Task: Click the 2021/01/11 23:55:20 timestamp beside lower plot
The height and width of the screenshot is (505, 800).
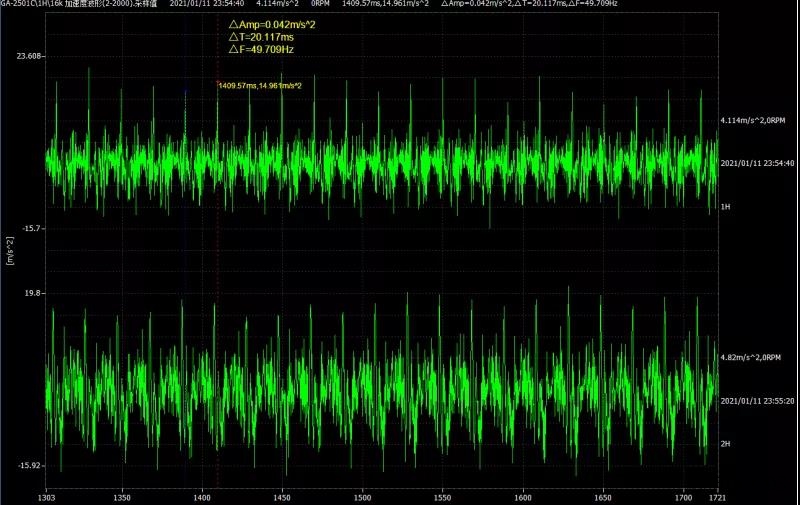Action: [757, 400]
